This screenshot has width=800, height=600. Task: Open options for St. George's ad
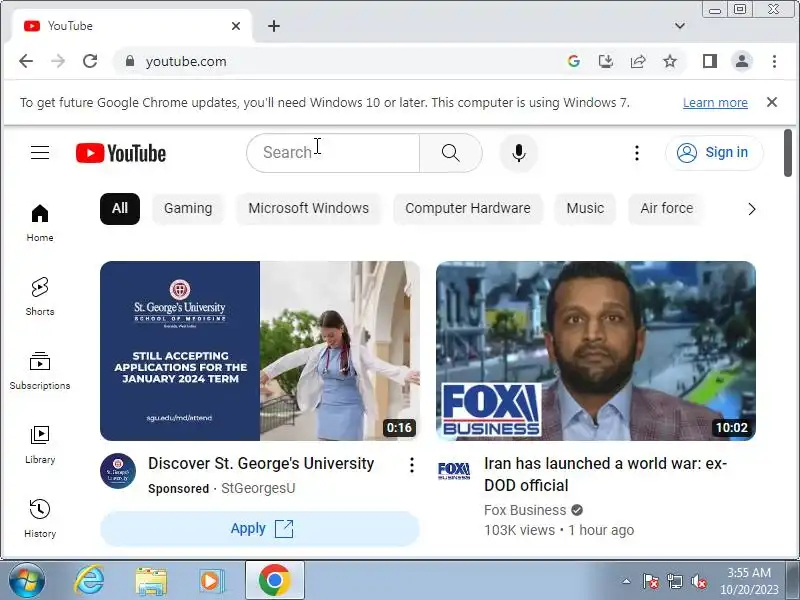(411, 465)
